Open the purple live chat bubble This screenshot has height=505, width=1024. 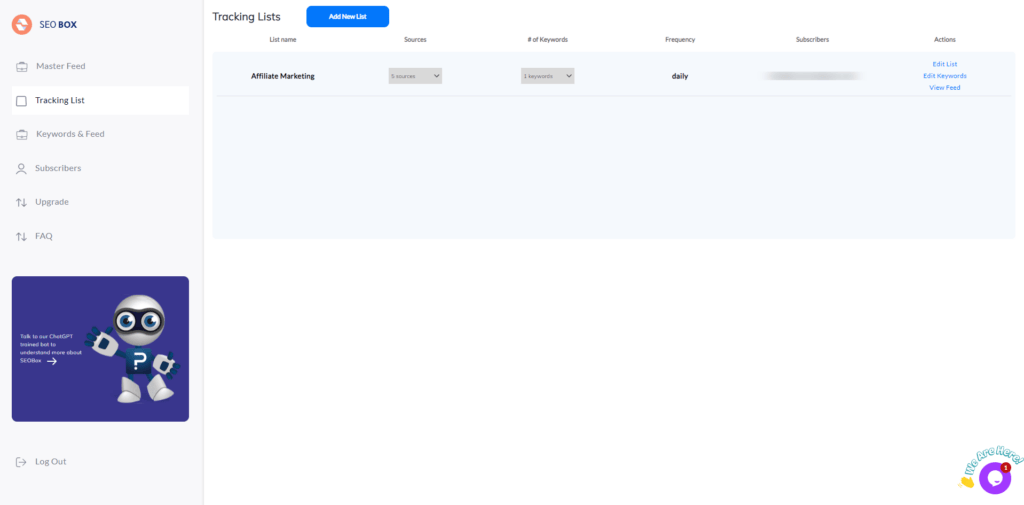tap(994, 478)
